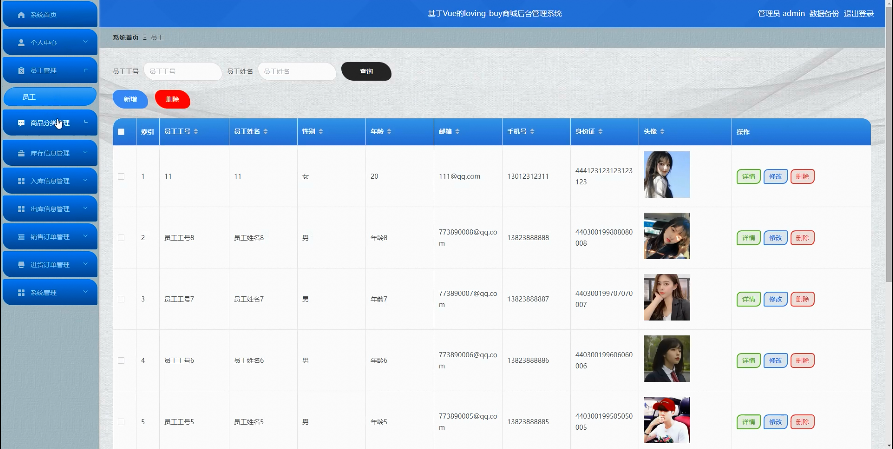
Task: Select the 员工 submenu item
Action: coord(50,97)
